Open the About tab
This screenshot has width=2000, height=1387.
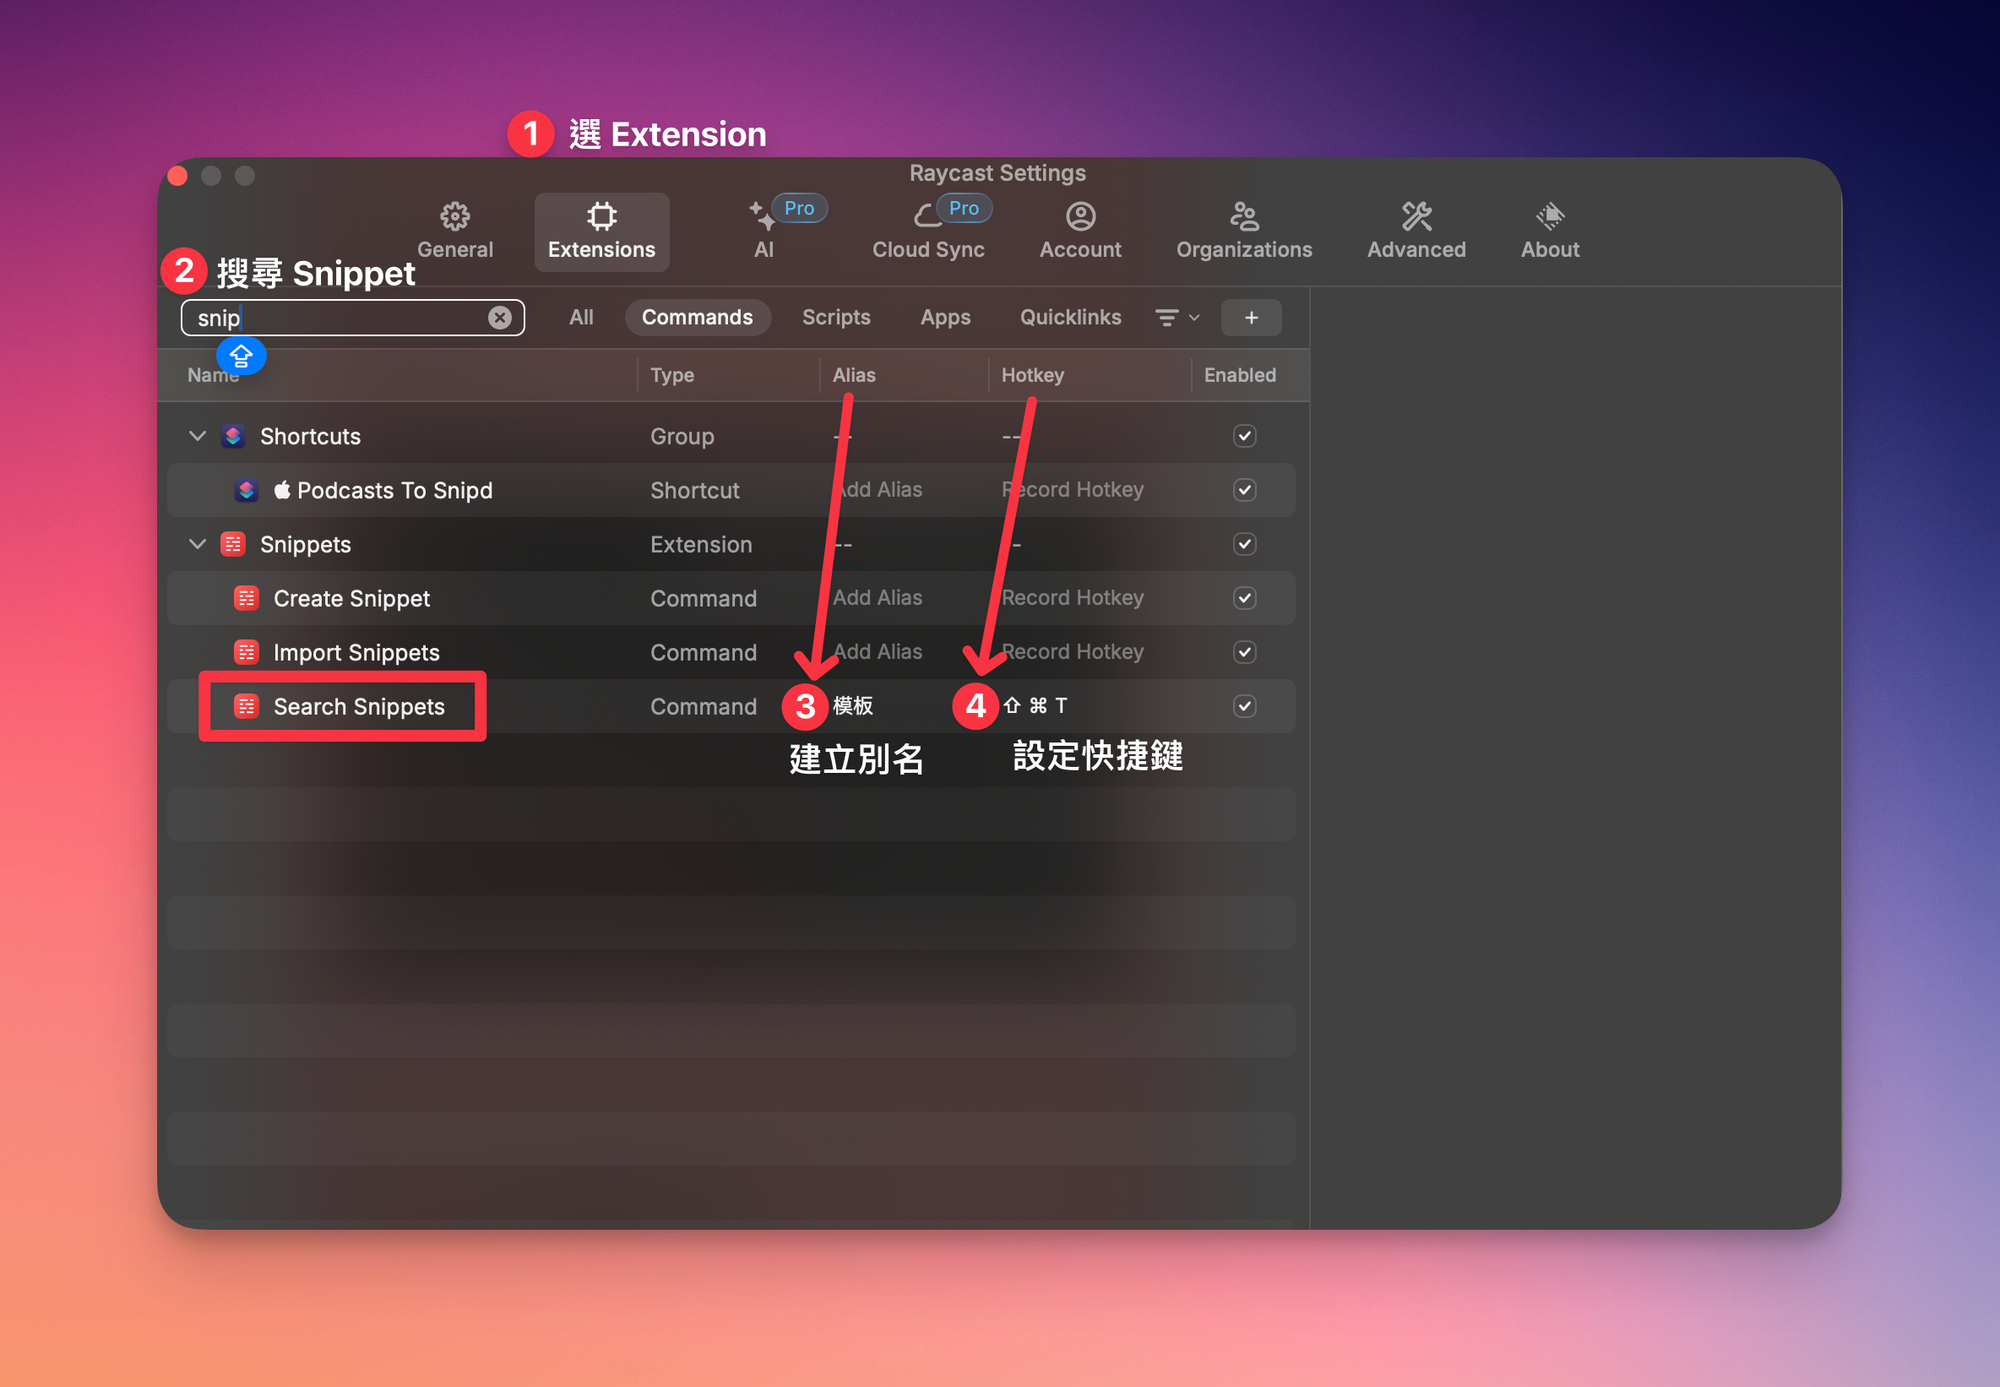(x=1550, y=231)
